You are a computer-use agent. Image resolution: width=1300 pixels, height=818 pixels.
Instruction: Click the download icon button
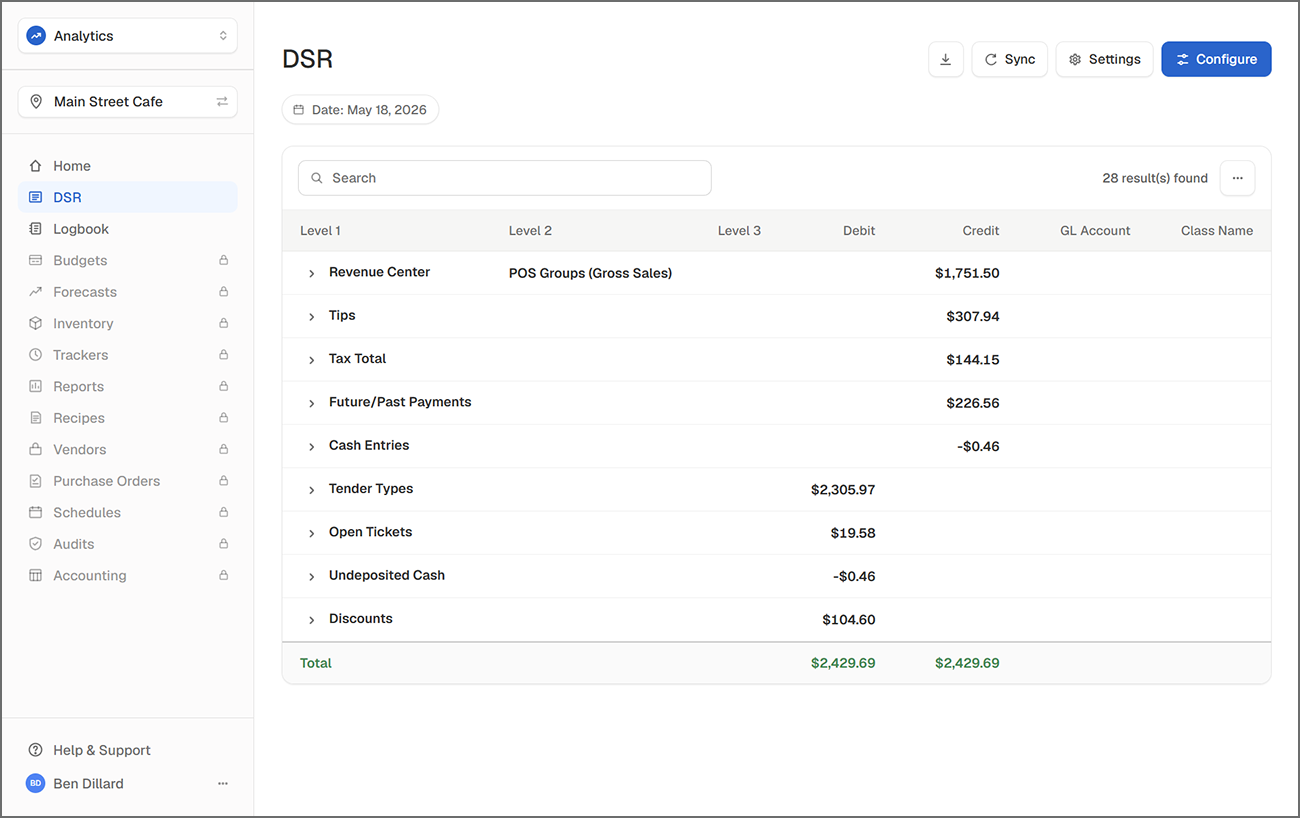pos(945,59)
